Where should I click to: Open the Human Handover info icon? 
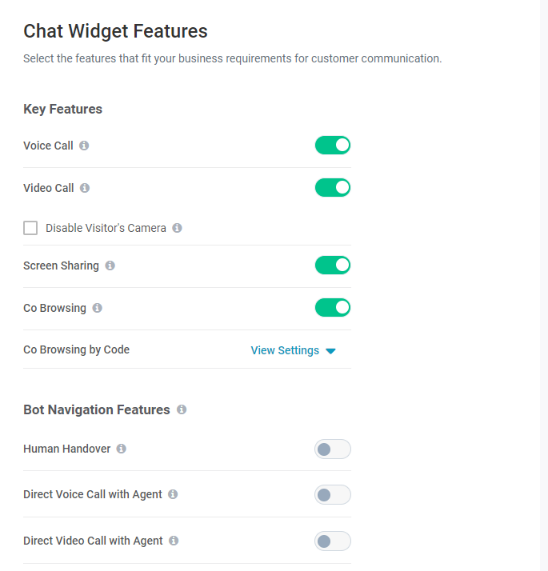[121, 449]
